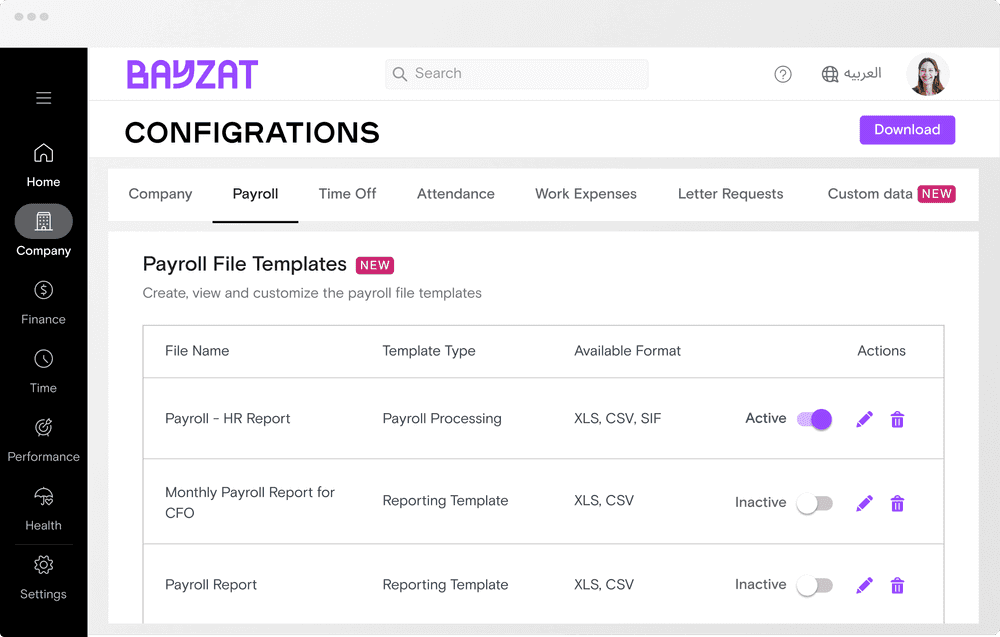The height and width of the screenshot is (637, 1000).
Task: Delete the Monthly Payroll Report for CFO
Action: tap(897, 503)
